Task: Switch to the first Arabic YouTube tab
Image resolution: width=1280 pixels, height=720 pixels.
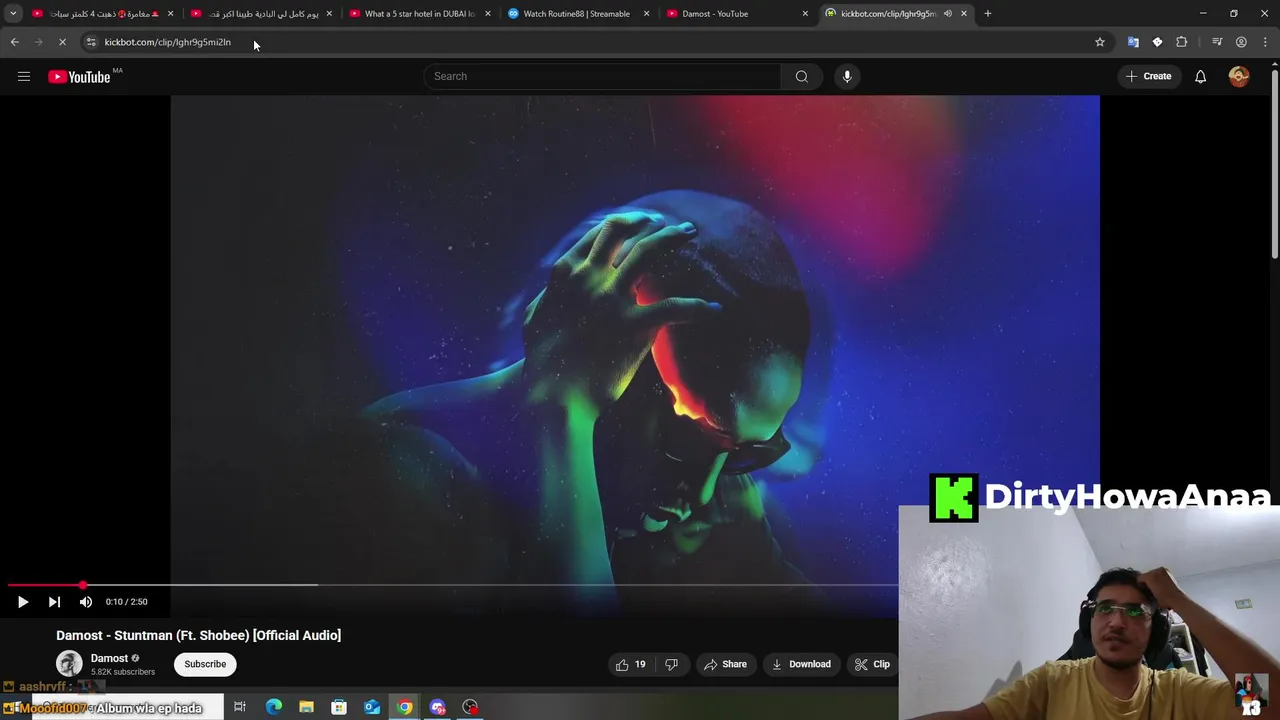Action: (103, 14)
